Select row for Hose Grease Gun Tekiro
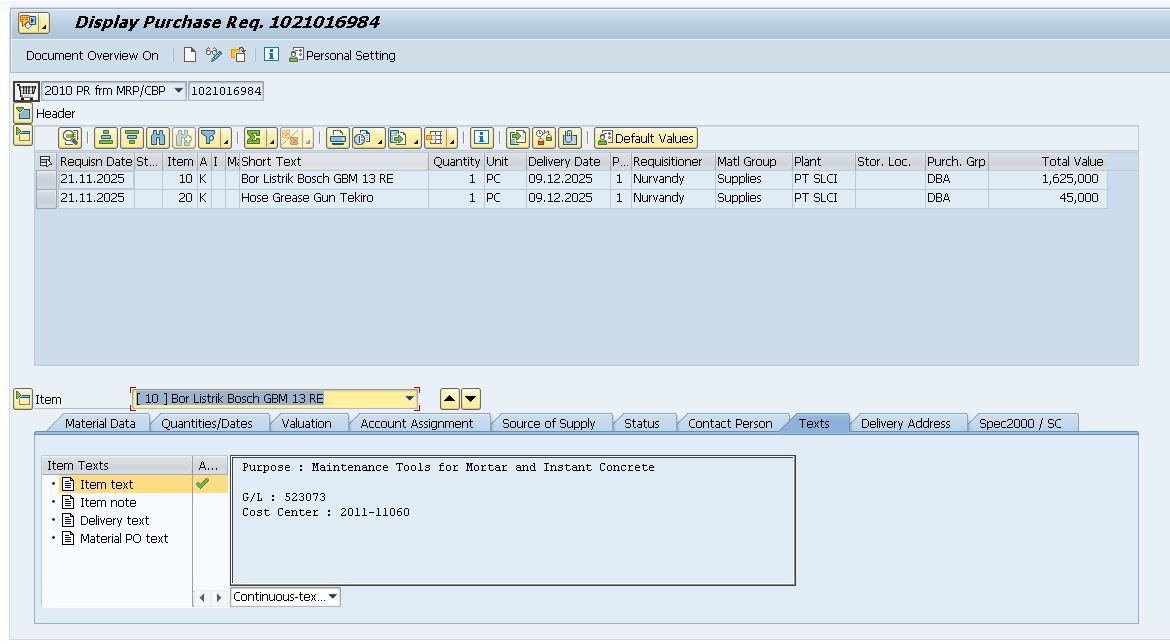1170x644 pixels. click(x=46, y=198)
